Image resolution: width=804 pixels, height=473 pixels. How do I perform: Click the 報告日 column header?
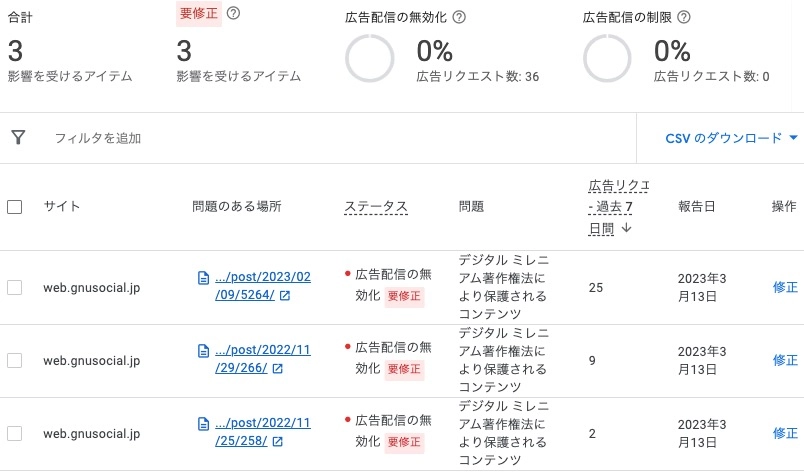tap(696, 207)
